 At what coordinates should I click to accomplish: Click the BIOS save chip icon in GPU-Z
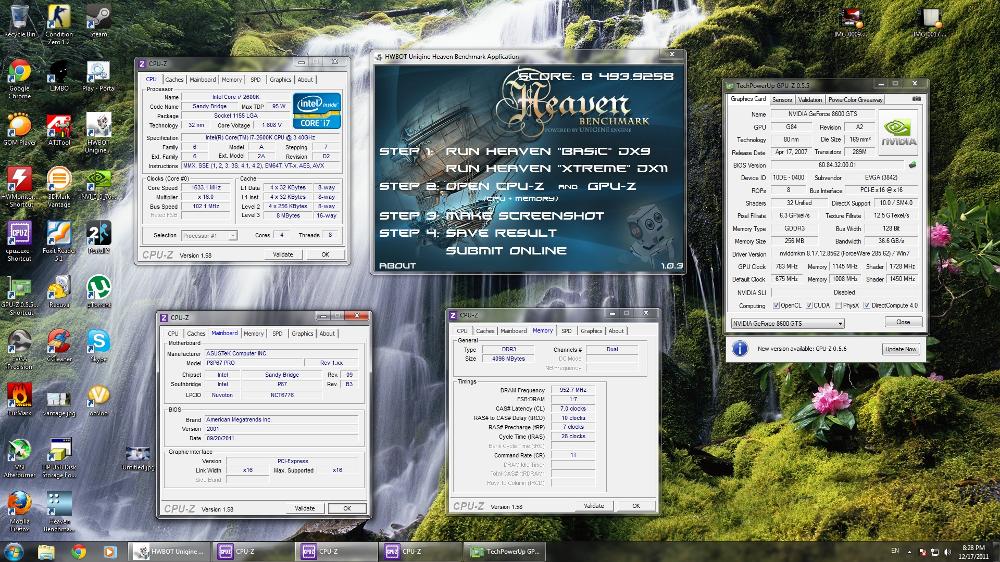pyautogui.click(x=913, y=165)
